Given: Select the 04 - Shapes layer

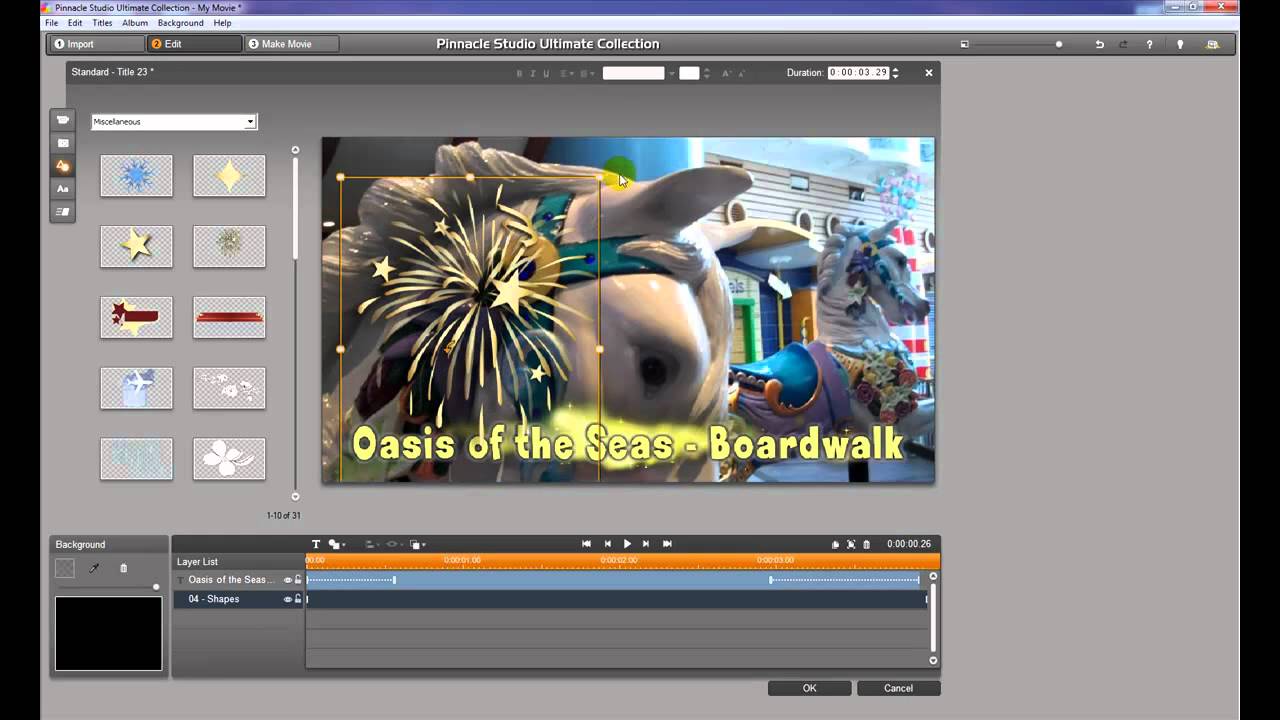Looking at the screenshot, I should tap(214, 599).
